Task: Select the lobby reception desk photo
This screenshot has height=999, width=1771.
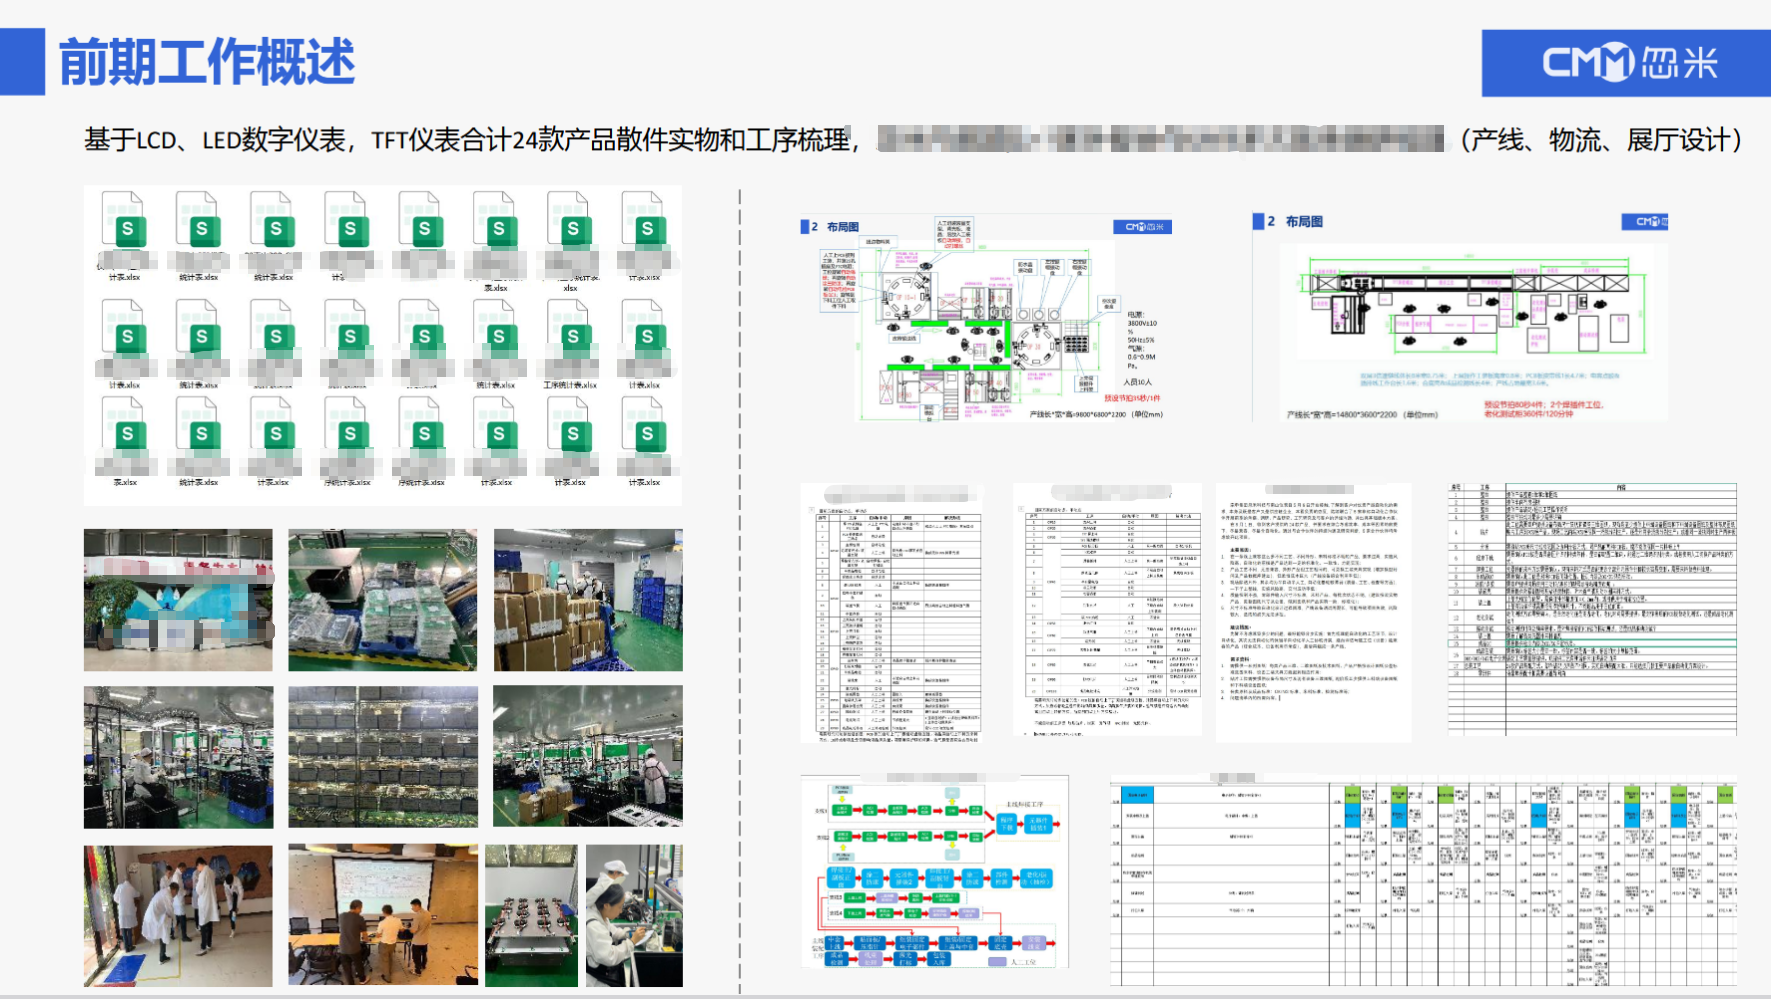Action: pyautogui.click(x=178, y=600)
